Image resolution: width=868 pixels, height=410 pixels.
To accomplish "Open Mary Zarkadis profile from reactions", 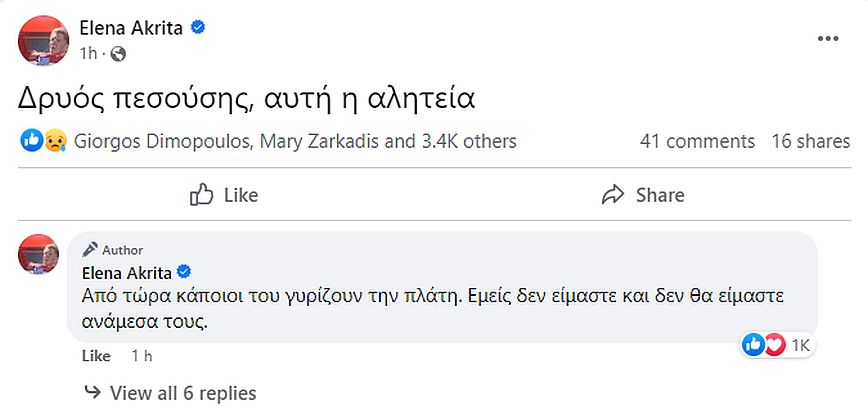I will [320, 142].
